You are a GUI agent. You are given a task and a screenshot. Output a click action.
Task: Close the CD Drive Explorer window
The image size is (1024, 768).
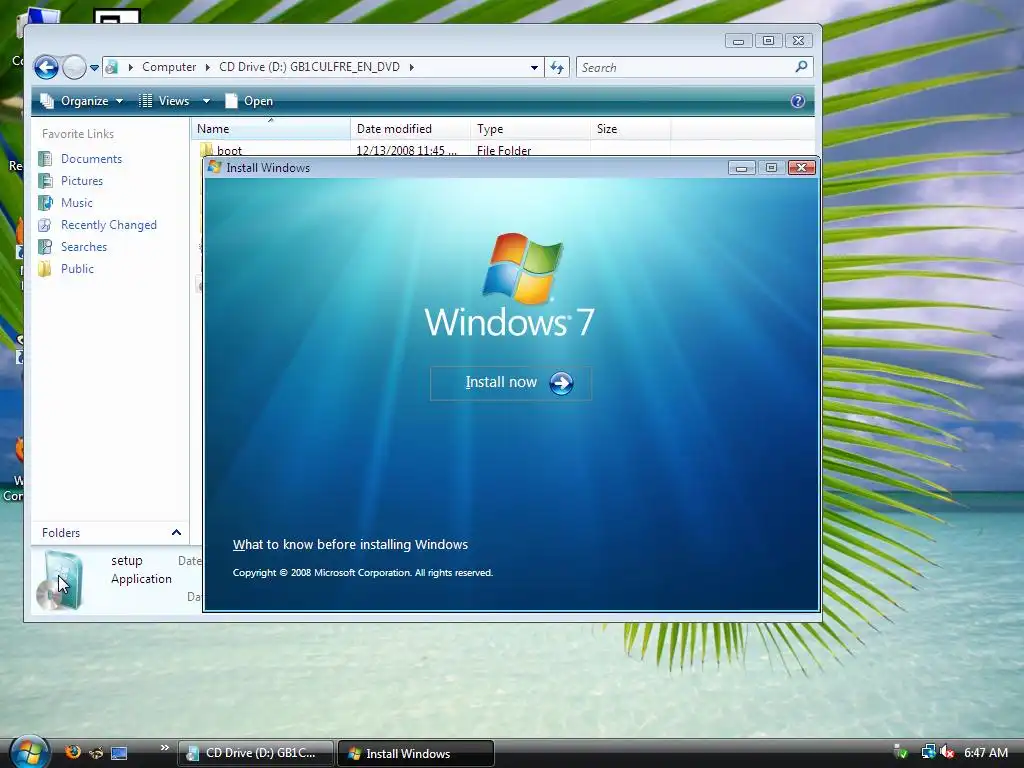(x=799, y=41)
